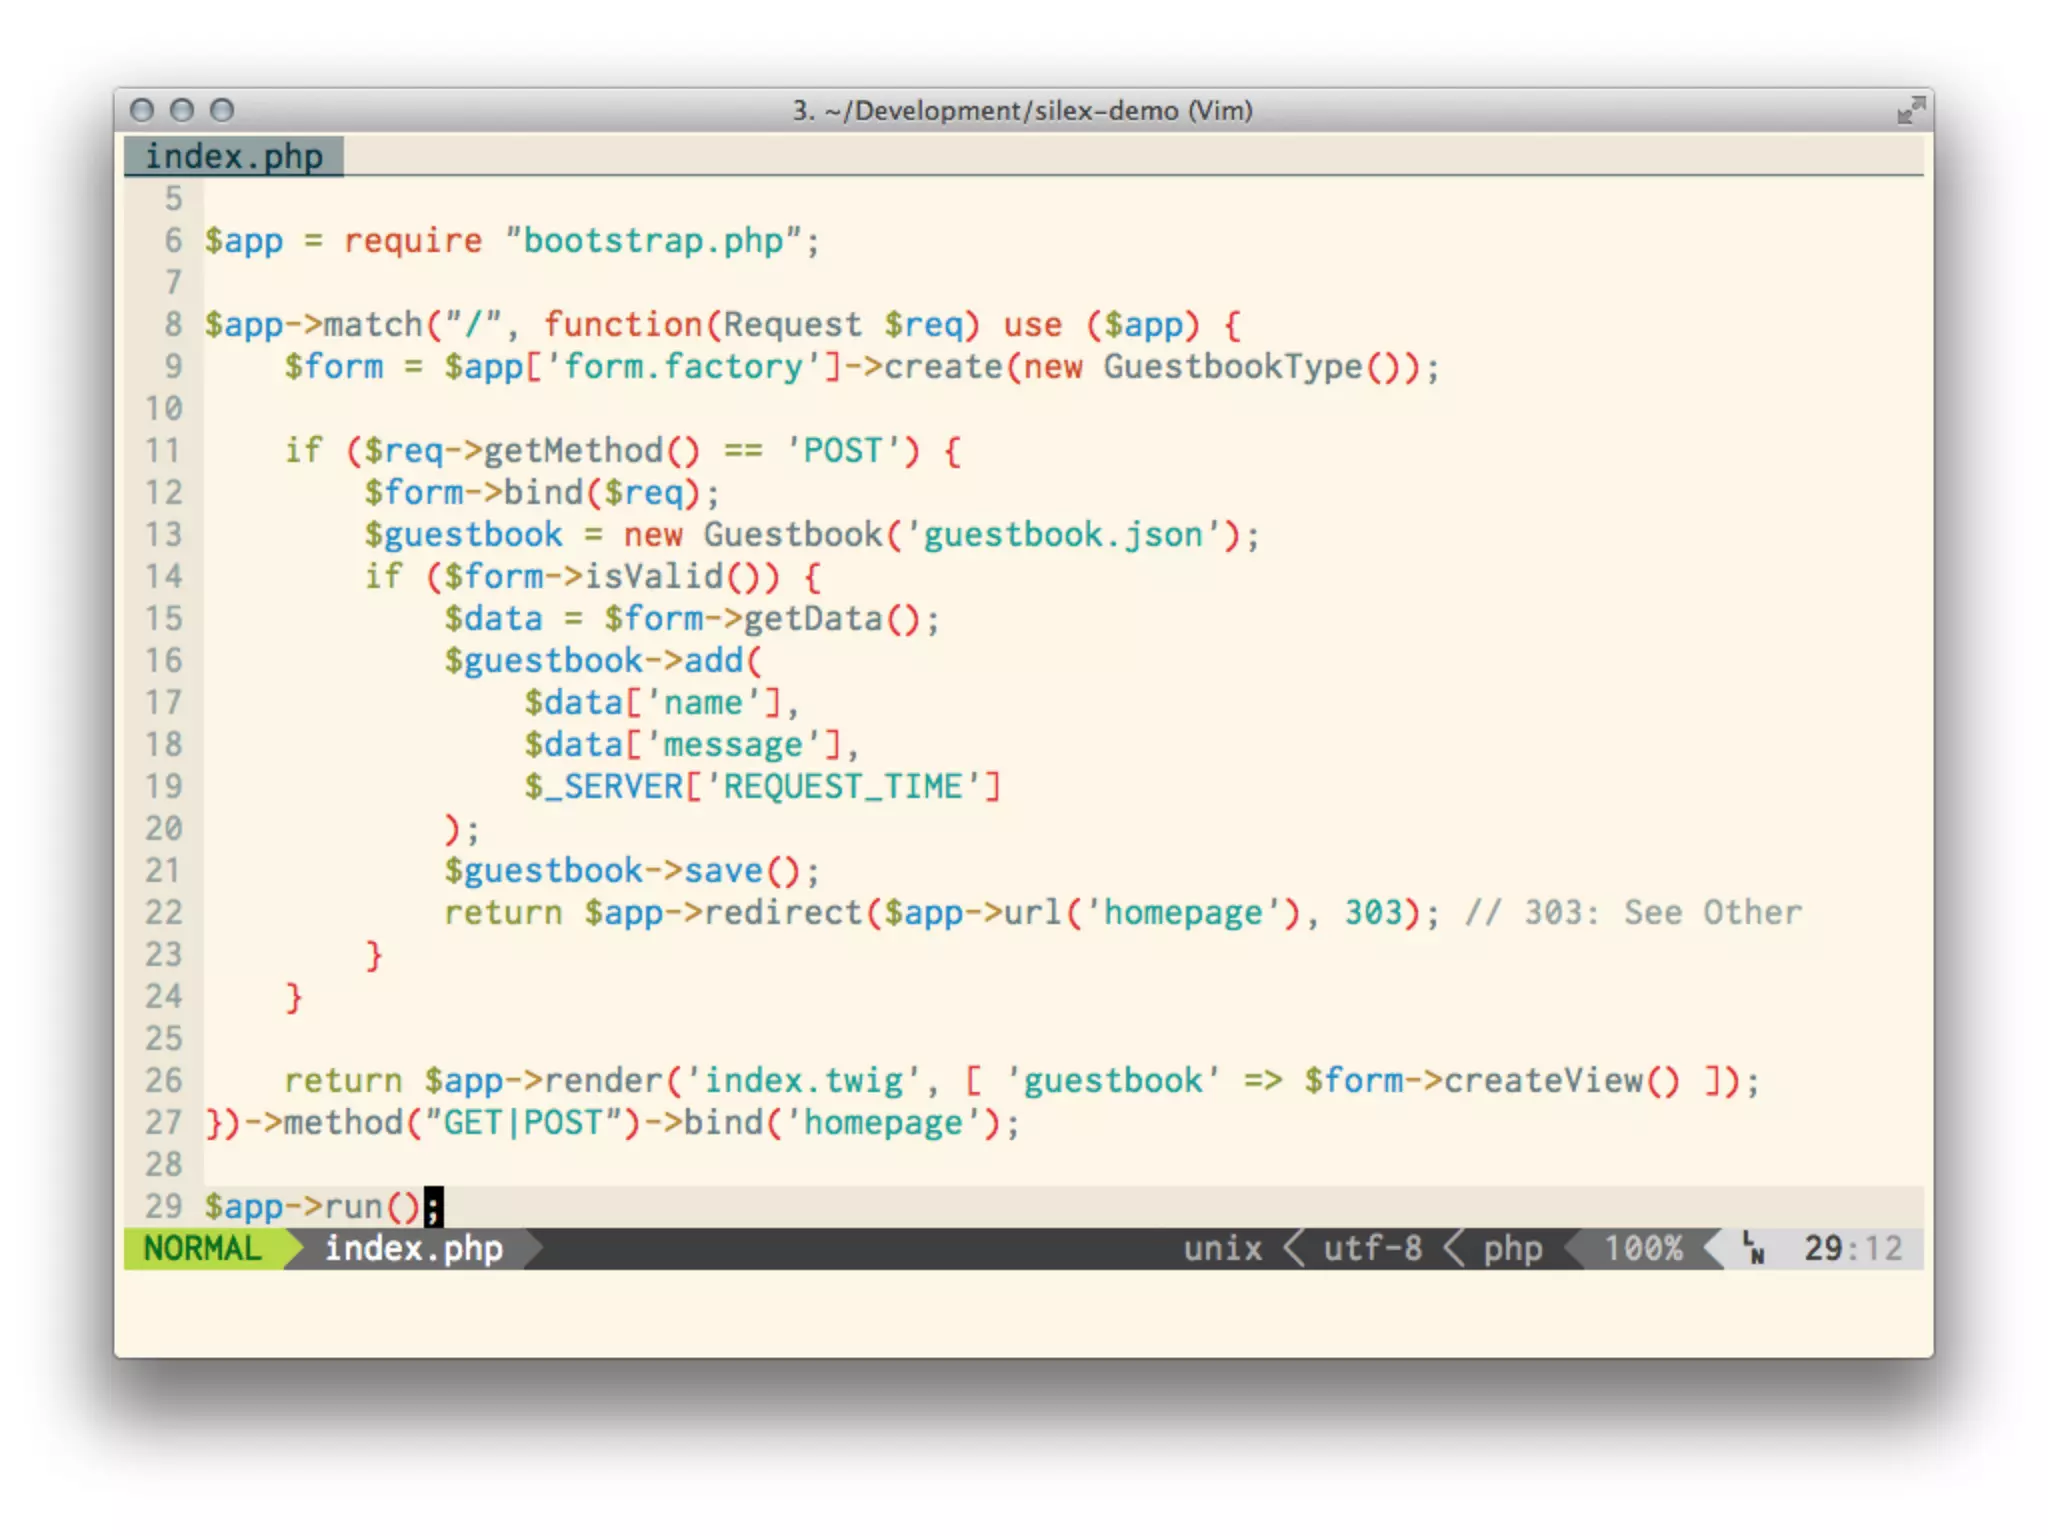This screenshot has height=1536, width=2048.
Task: Click the unix file format segment
Action: pos(1222,1248)
